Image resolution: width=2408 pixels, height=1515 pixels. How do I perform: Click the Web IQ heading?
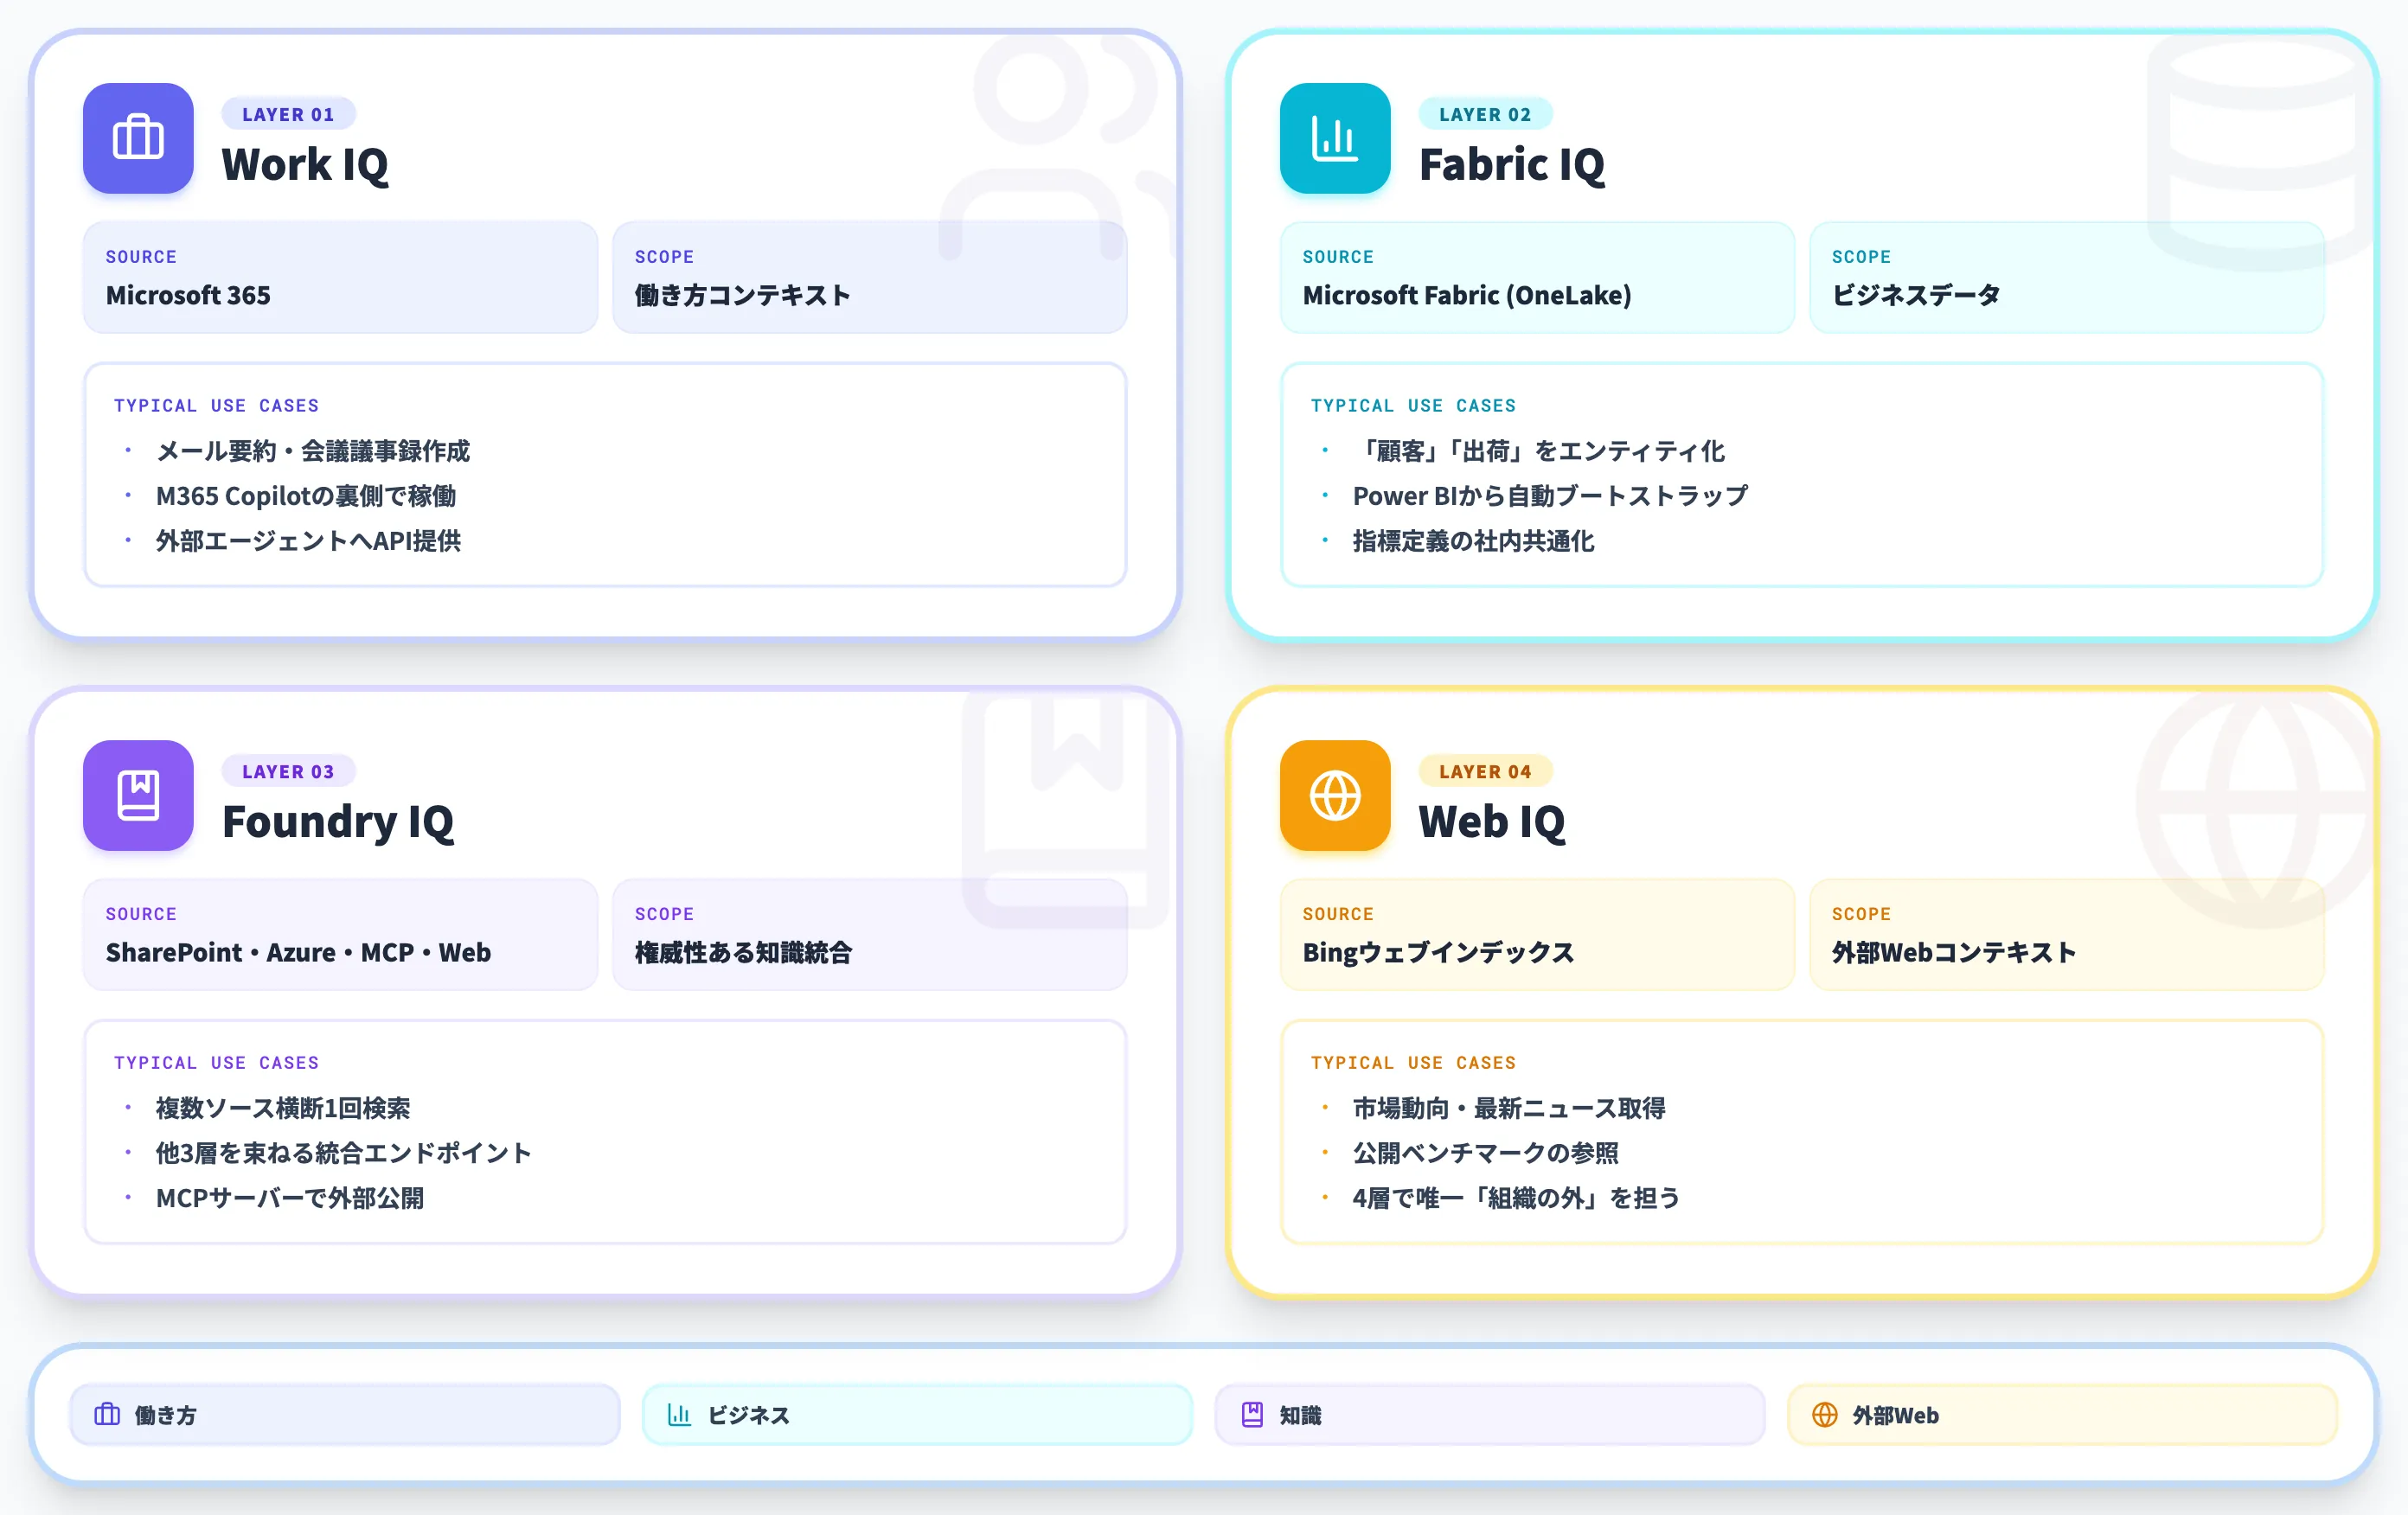click(1492, 822)
